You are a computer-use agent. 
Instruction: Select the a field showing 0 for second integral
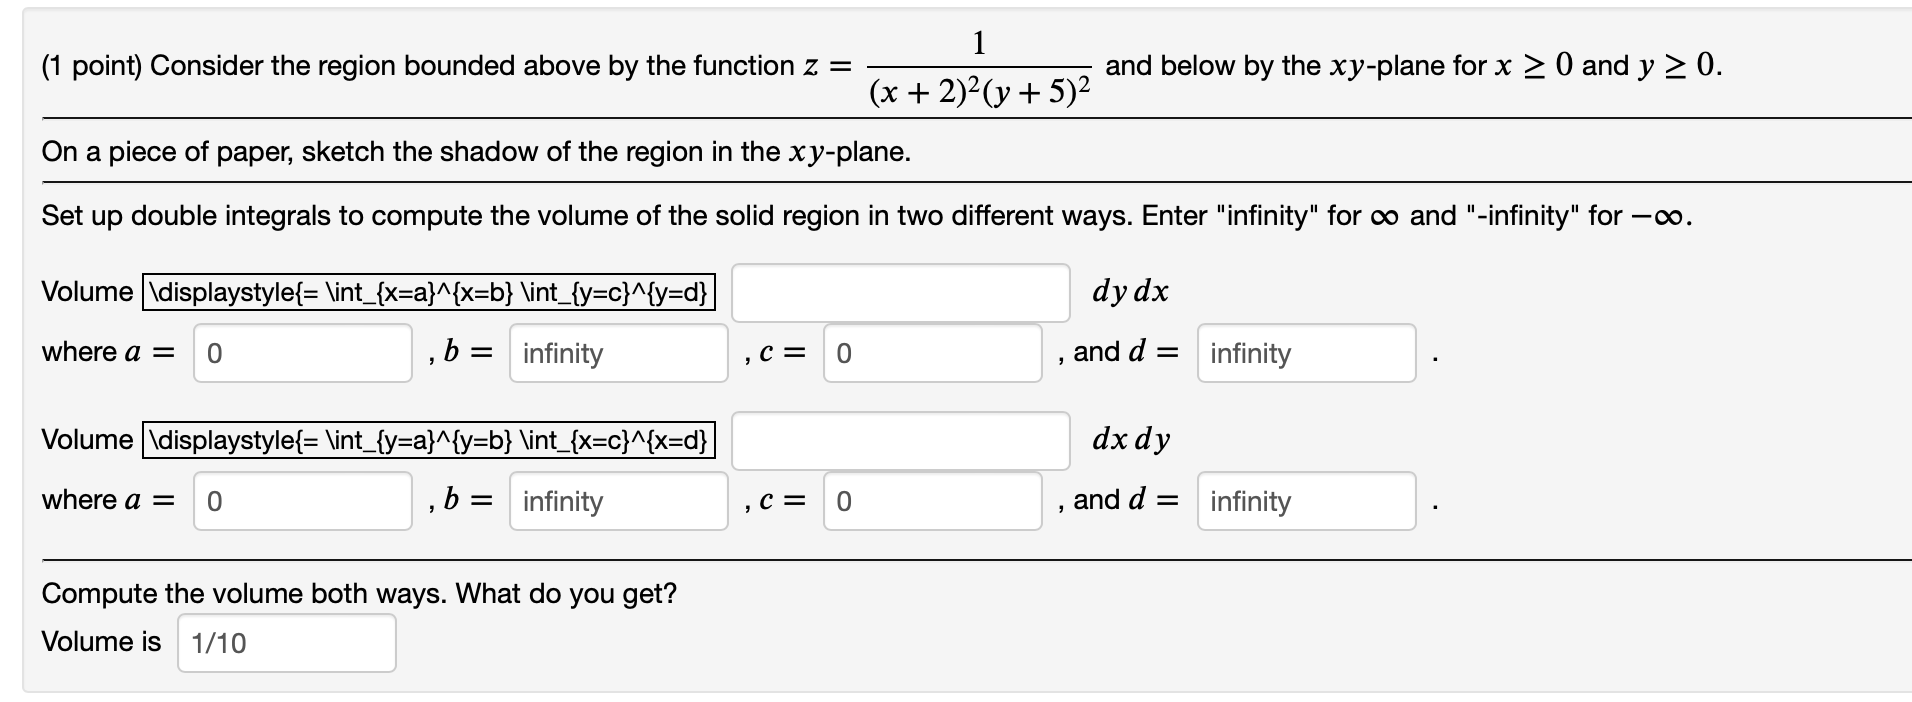(x=301, y=501)
